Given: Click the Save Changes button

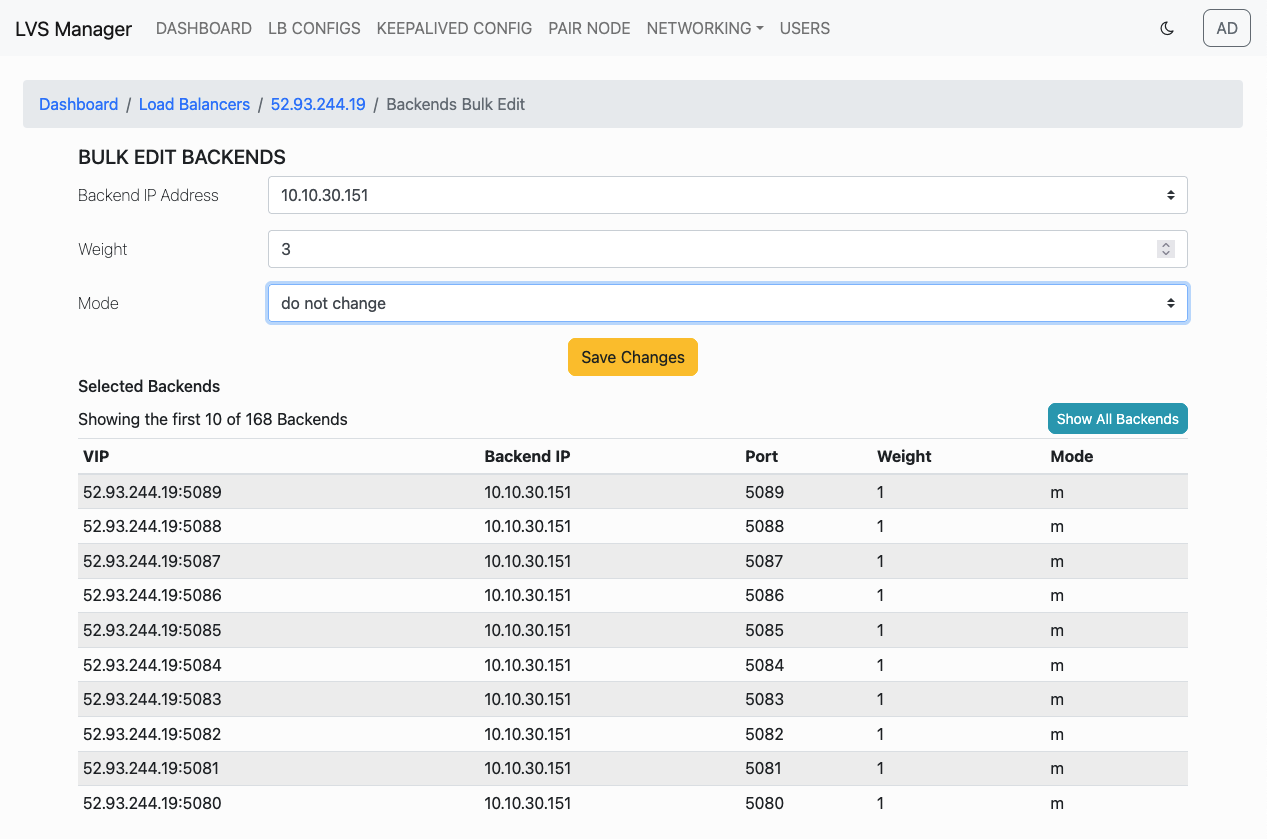Looking at the screenshot, I should 633,357.
